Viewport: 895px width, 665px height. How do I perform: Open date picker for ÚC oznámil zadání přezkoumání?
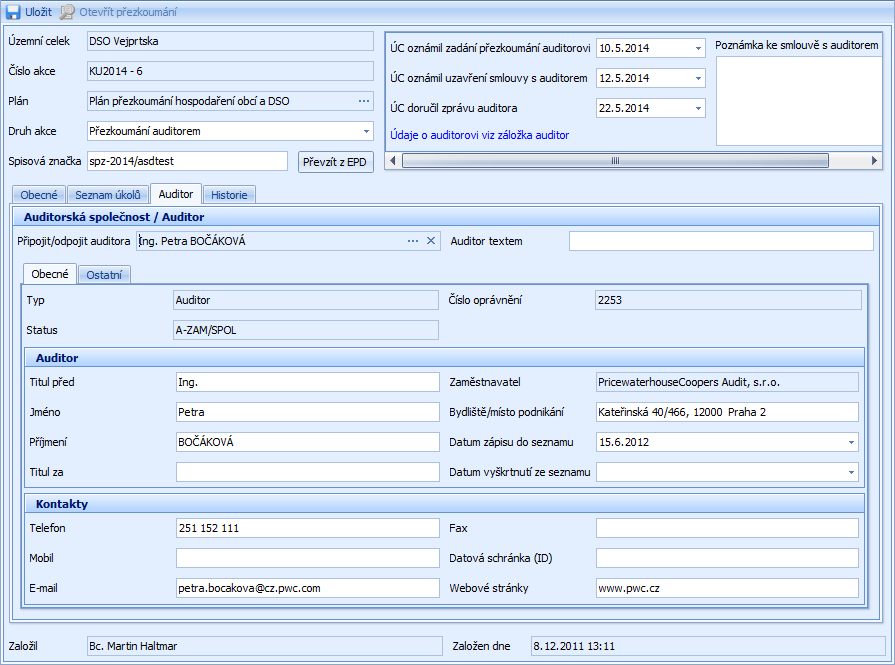[x=698, y=49]
